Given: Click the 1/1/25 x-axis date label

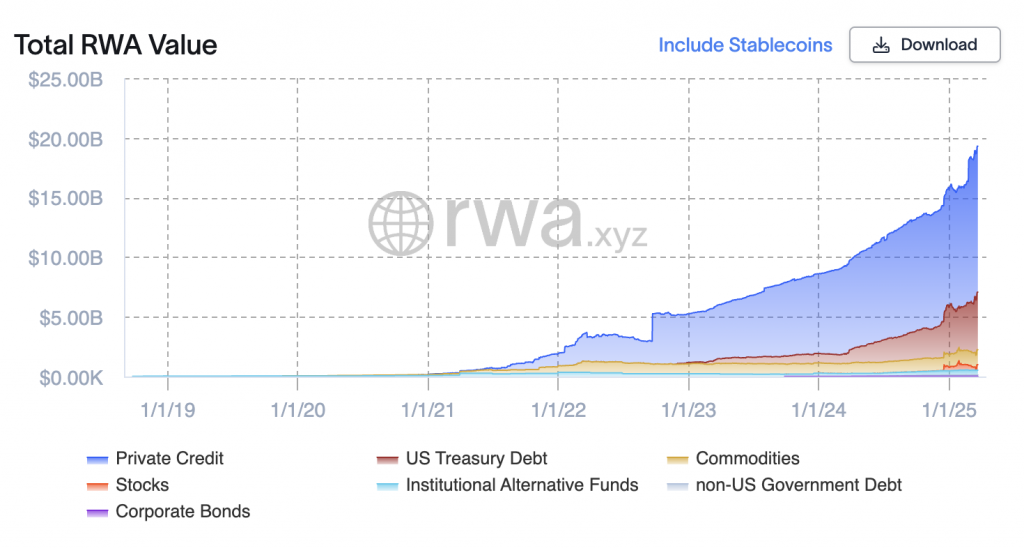Looking at the screenshot, I should (x=949, y=409).
